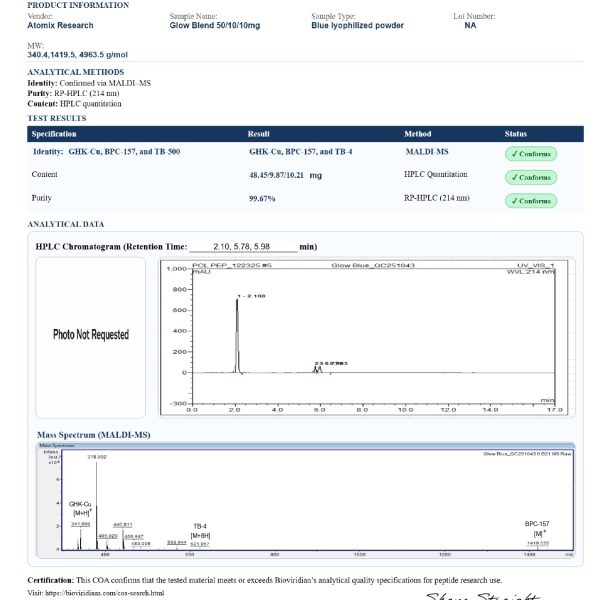Click the TB-4 [M+8H] label in mass spectrum
The image size is (600, 600).
(x=200, y=530)
